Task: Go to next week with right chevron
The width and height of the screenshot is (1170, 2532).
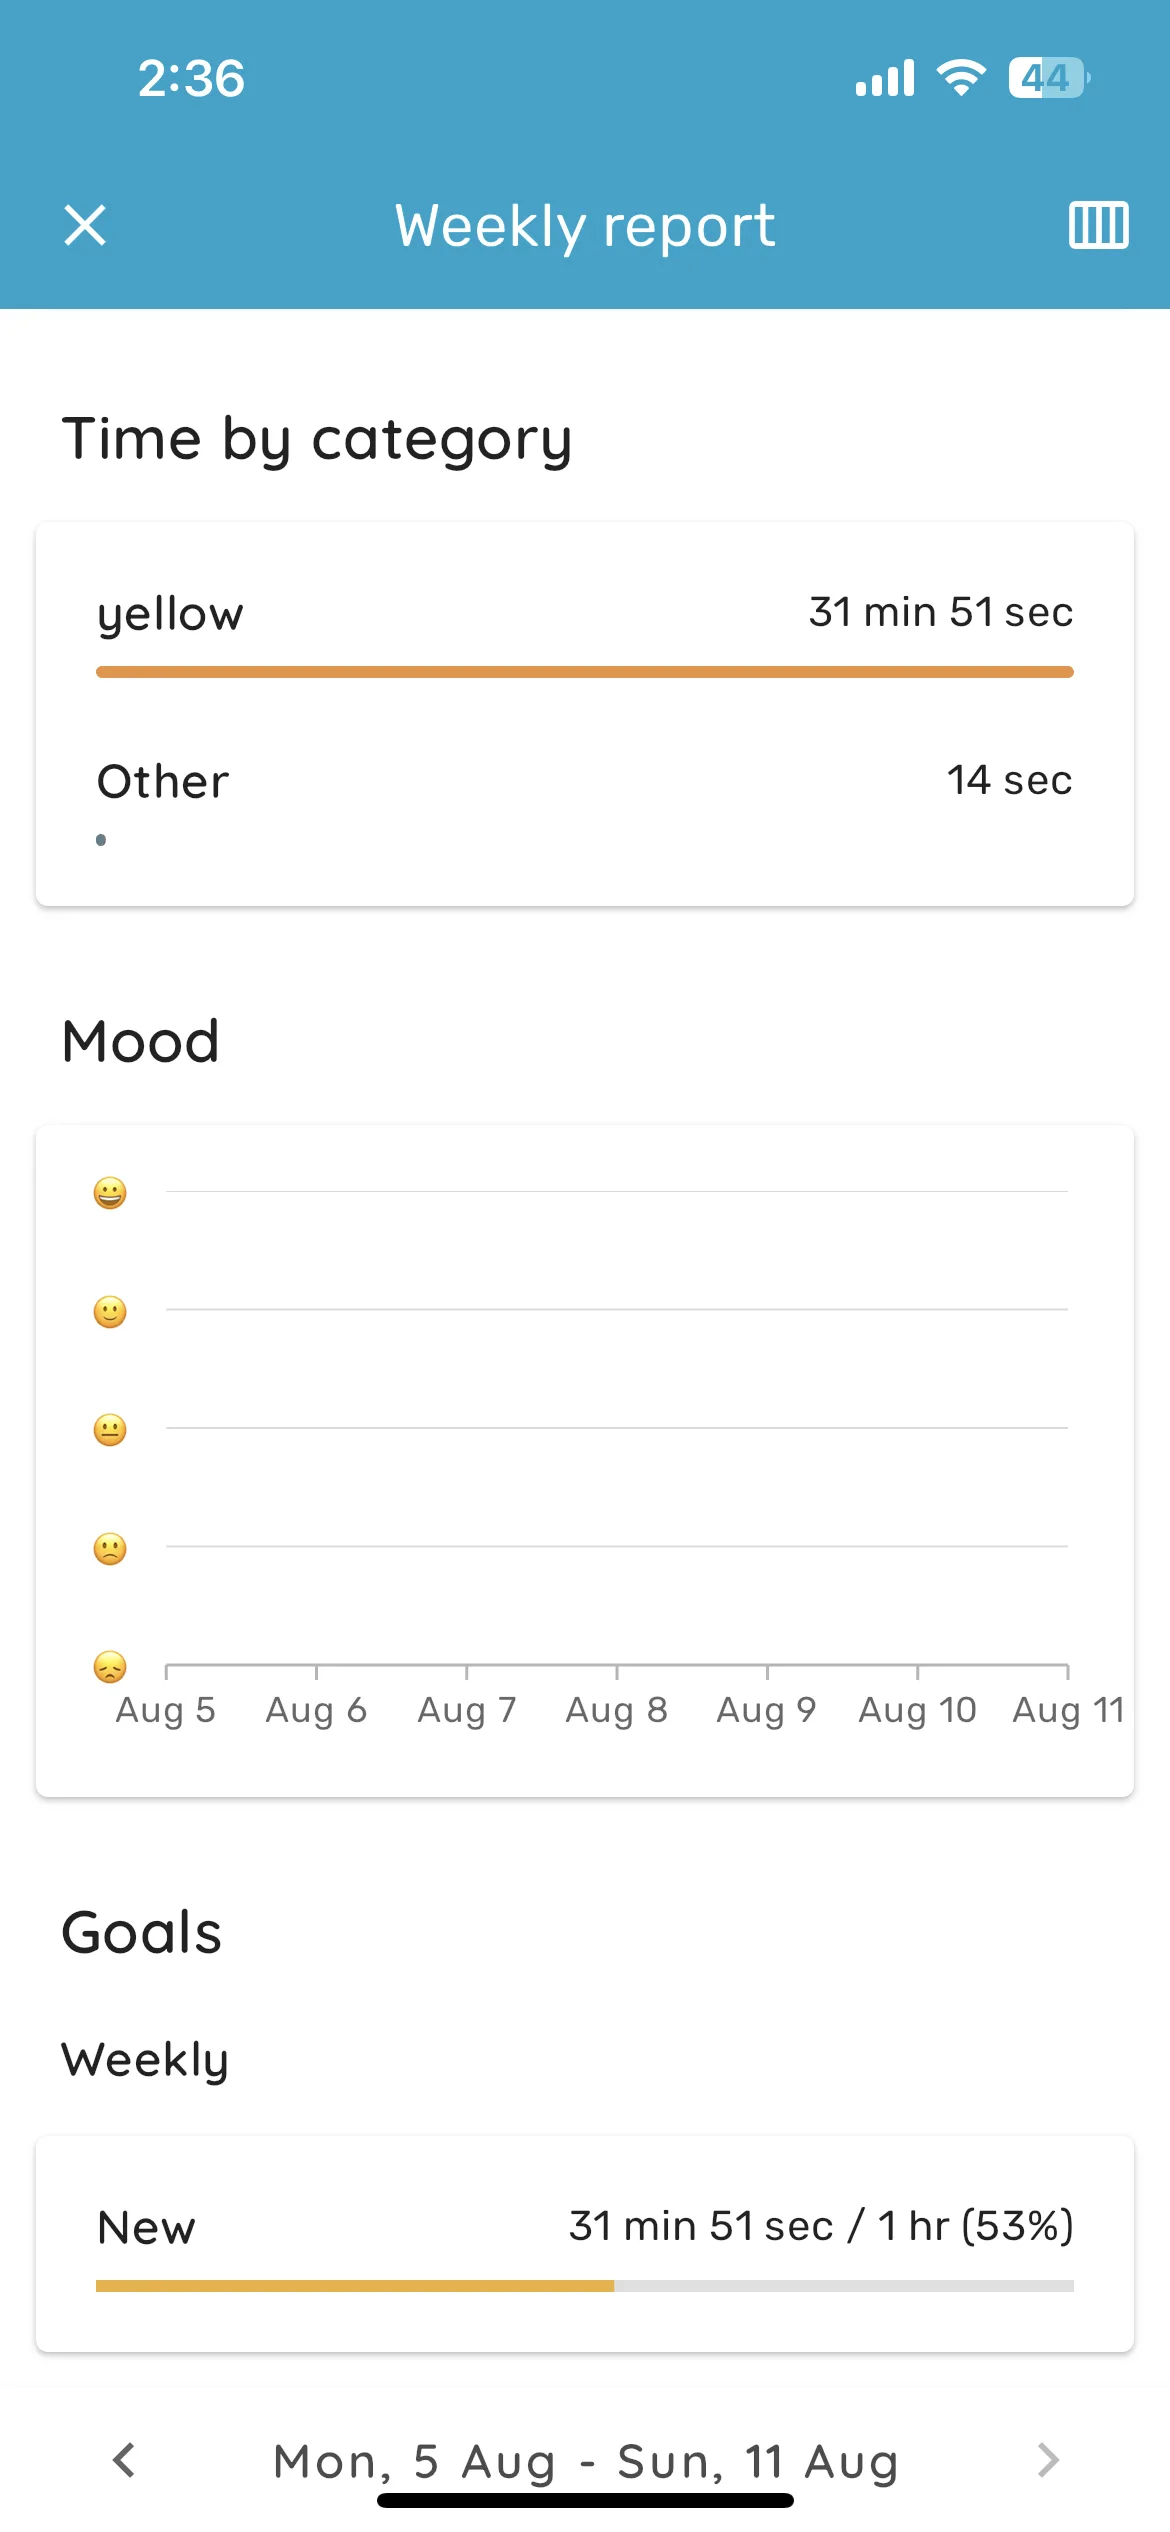Action: pos(1047,2460)
